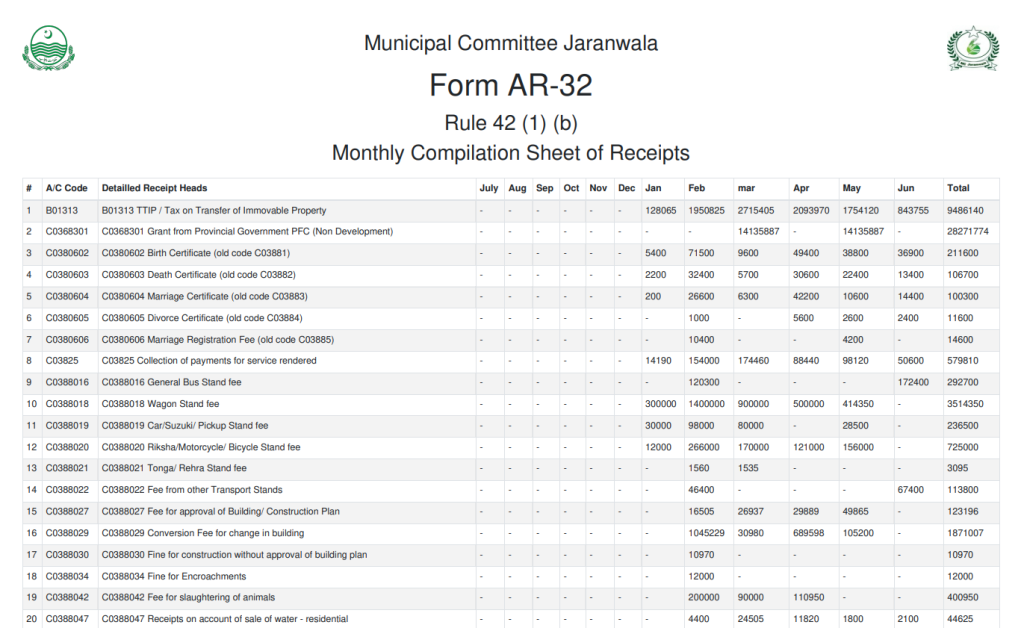
Task: Click the Total column header
Action: [x=958, y=188]
